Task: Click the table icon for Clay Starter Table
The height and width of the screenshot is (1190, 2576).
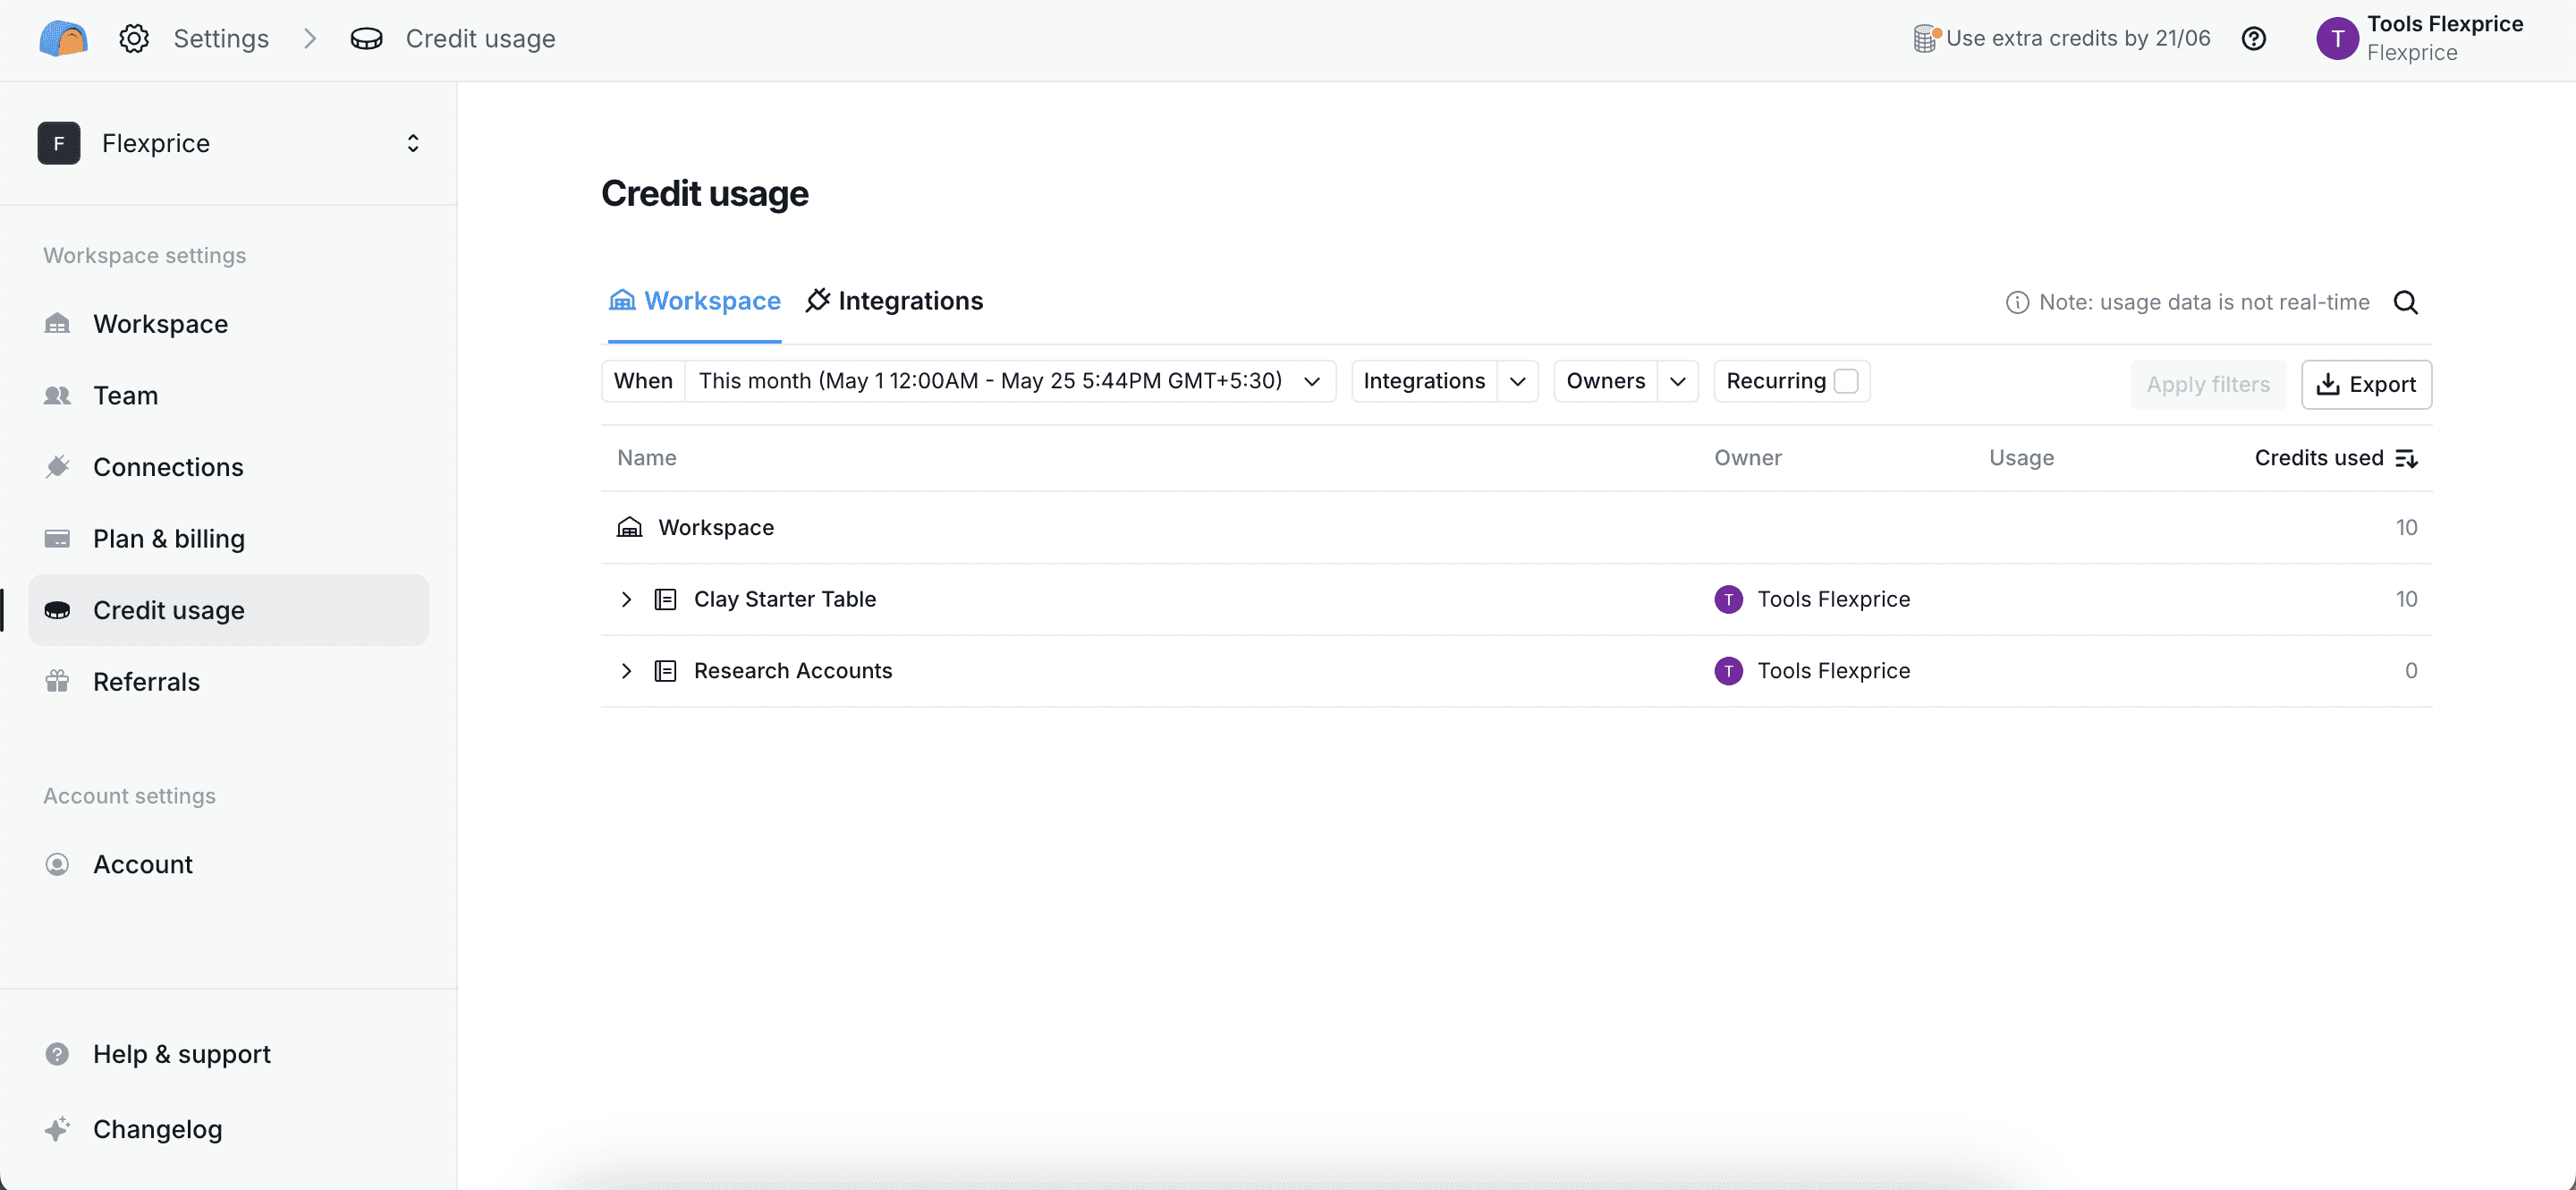Action: point(665,599)
